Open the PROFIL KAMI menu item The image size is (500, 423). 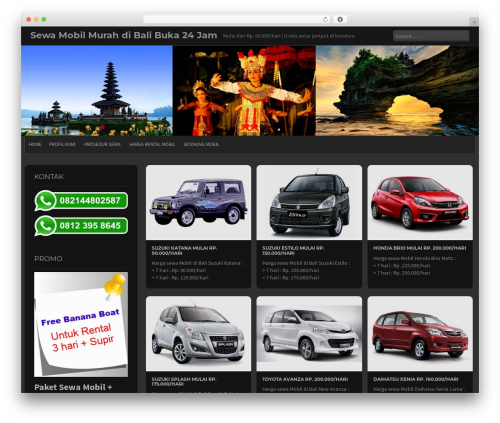tap(62, 144)
